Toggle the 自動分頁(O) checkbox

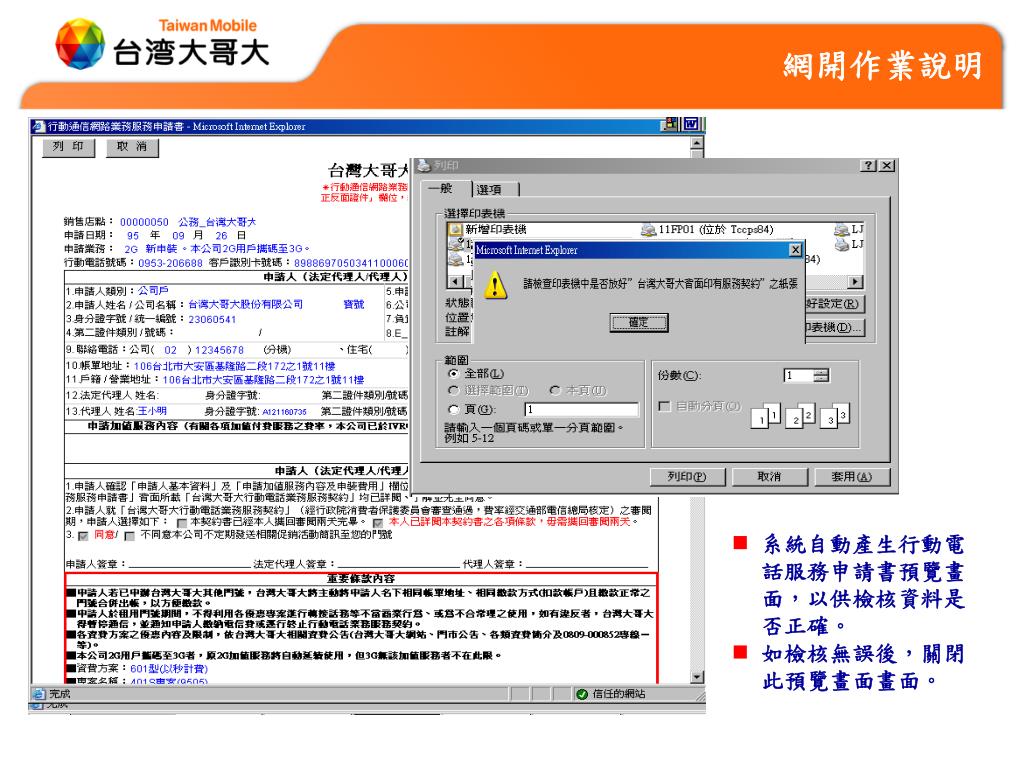(x=665, y=406)
